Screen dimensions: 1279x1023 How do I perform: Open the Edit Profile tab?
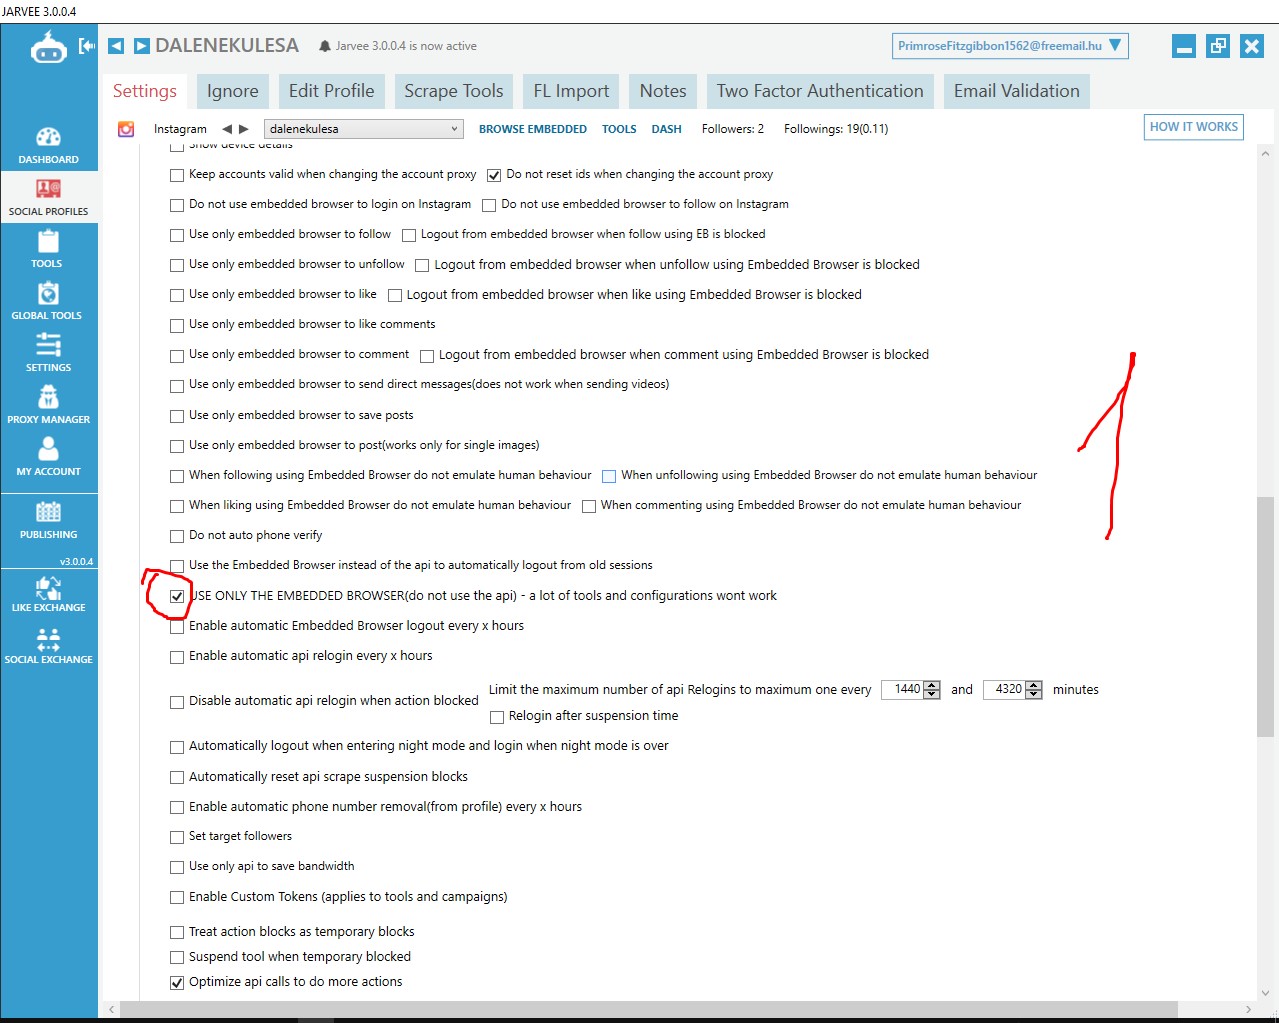click(x=331, y=91)
